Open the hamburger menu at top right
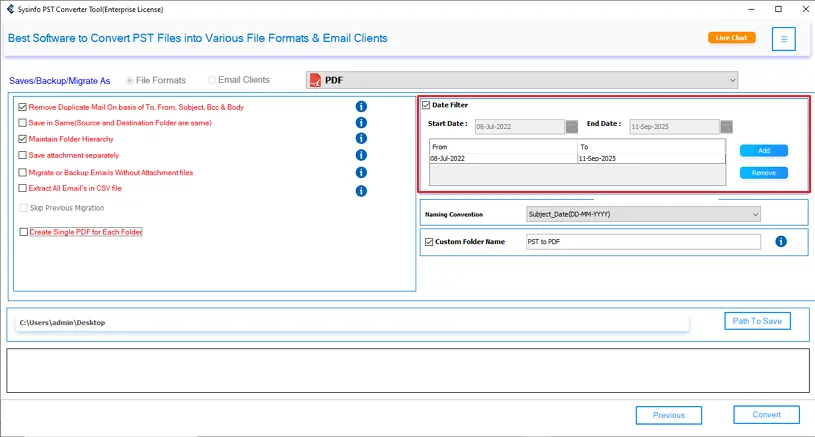 coord(784,39)
